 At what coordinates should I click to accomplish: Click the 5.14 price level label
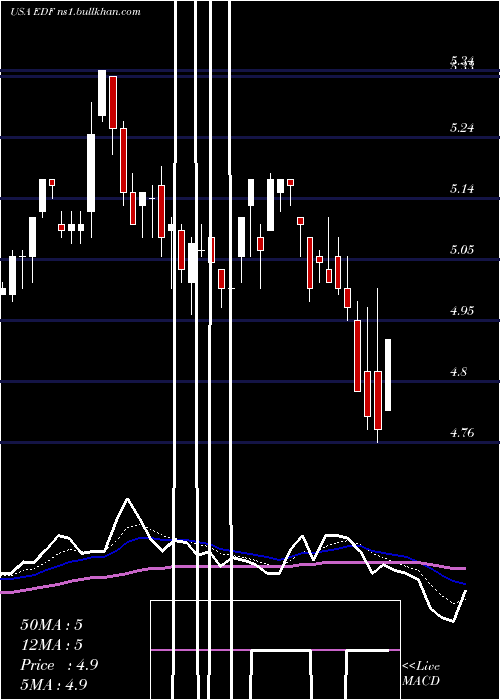(x=462, y=189)
